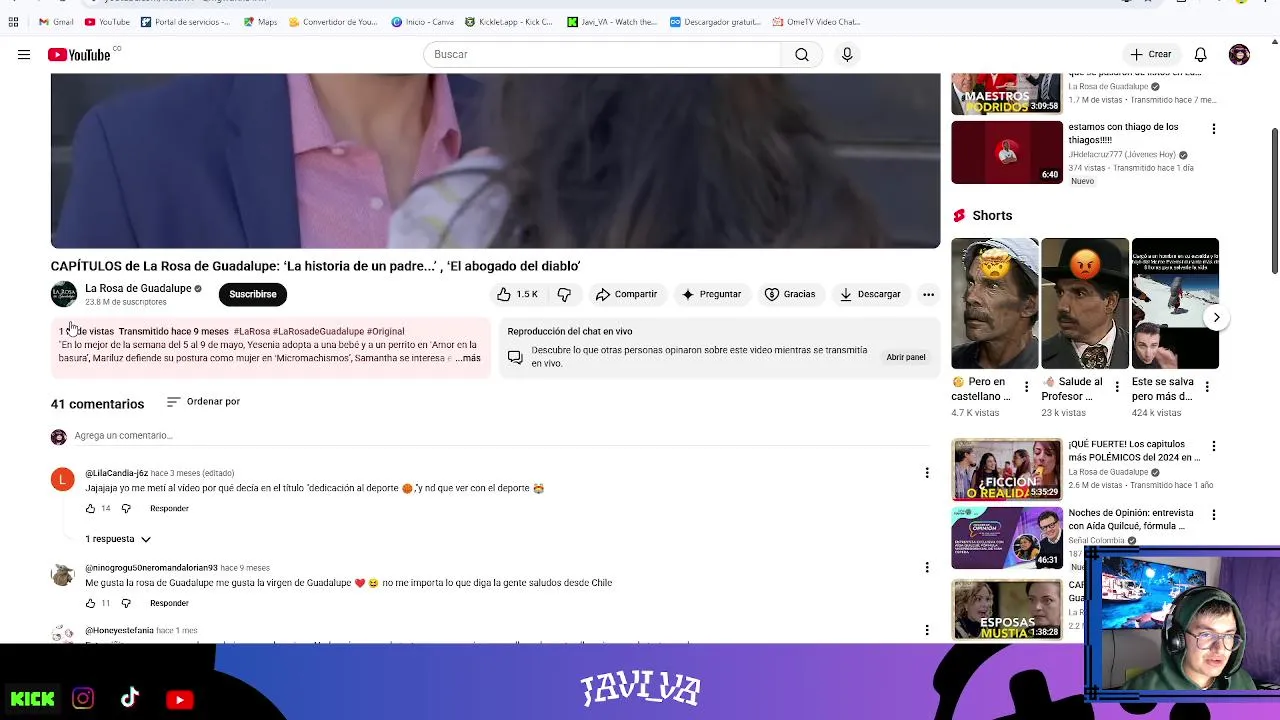This screenshot has height=720, width=1280.
Task: Click in the Buscar search field
Action: point(602,55)
